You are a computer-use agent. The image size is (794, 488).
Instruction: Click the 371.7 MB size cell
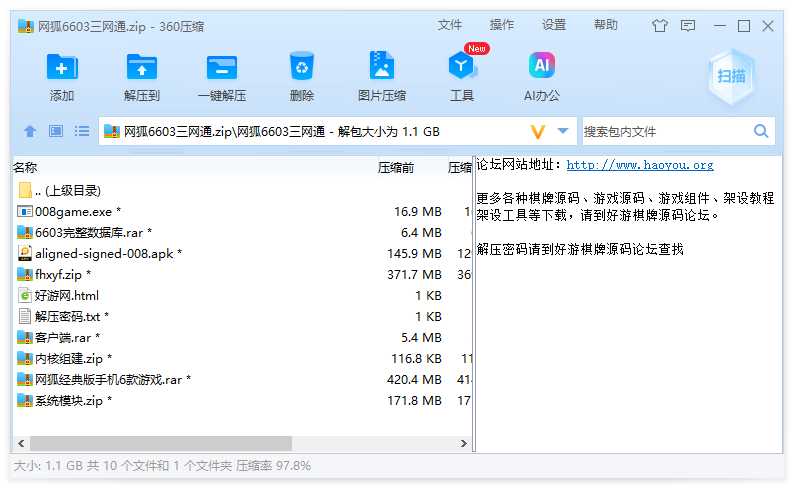[414, 274]
